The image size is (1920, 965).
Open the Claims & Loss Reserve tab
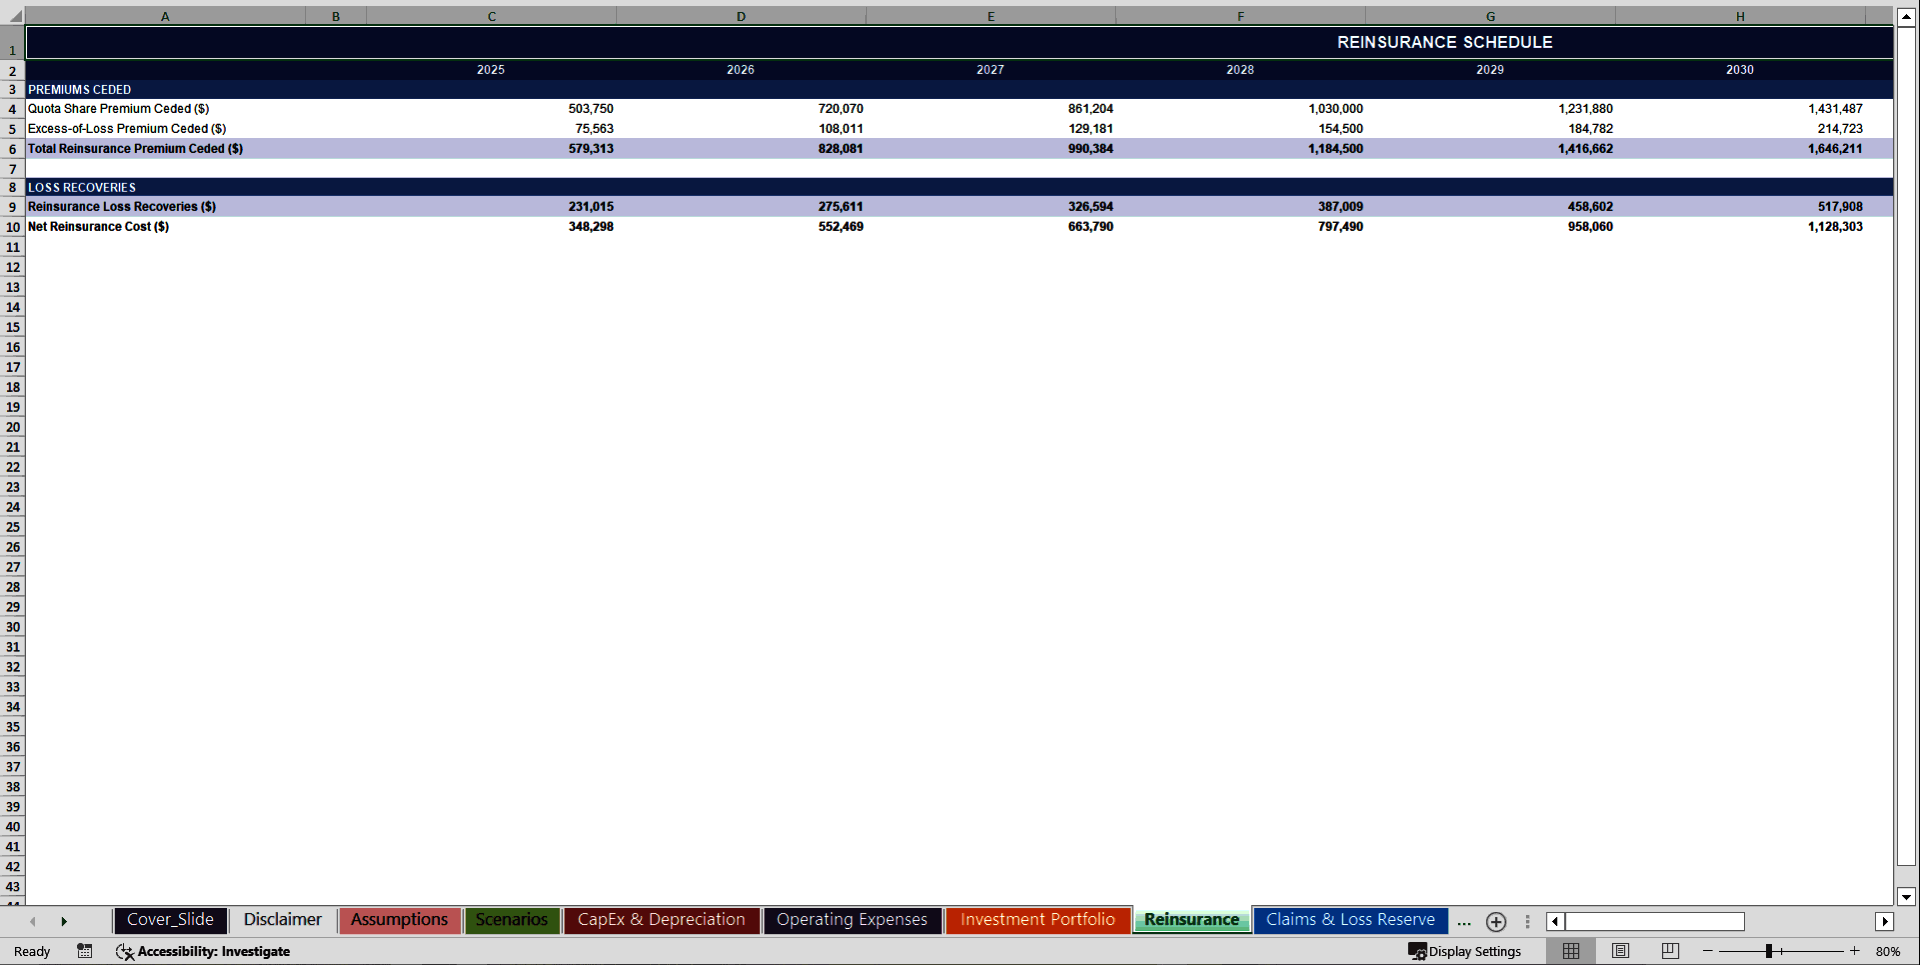point(1349,920)
